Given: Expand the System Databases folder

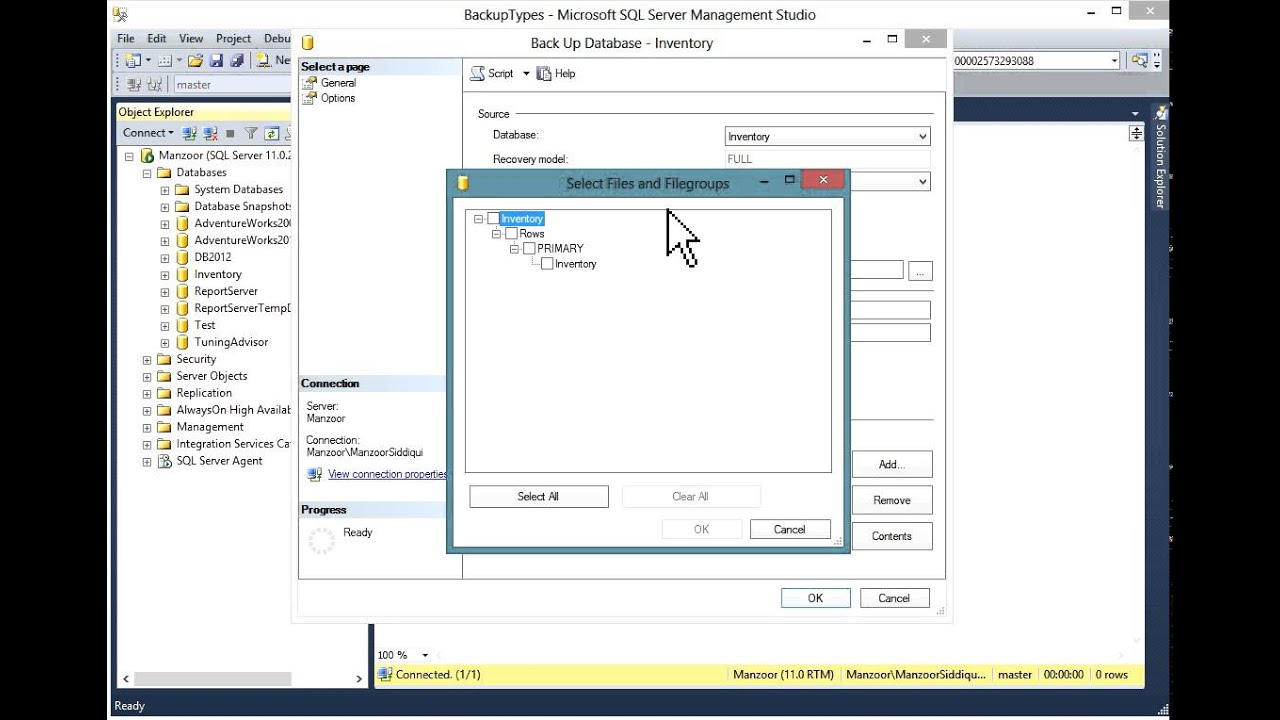Looking at the screenshot, I should click(x=165, y=190).
